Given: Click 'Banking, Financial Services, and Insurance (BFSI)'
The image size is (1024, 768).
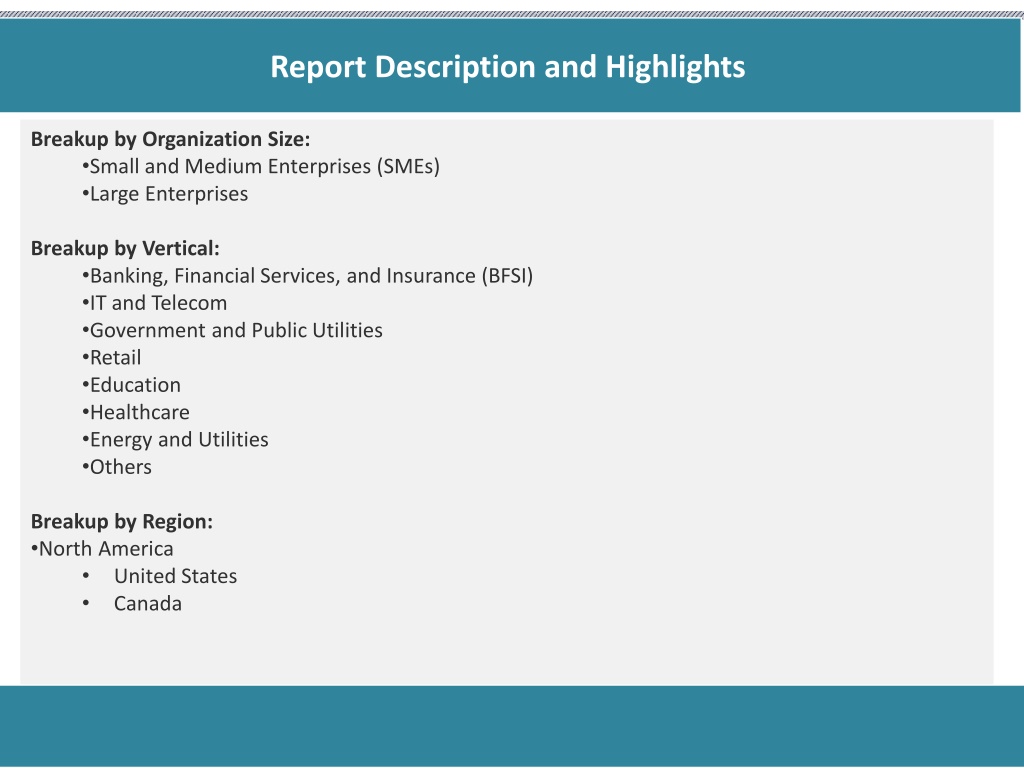Looking at the screenshot, I should click(x=308, y=276).
